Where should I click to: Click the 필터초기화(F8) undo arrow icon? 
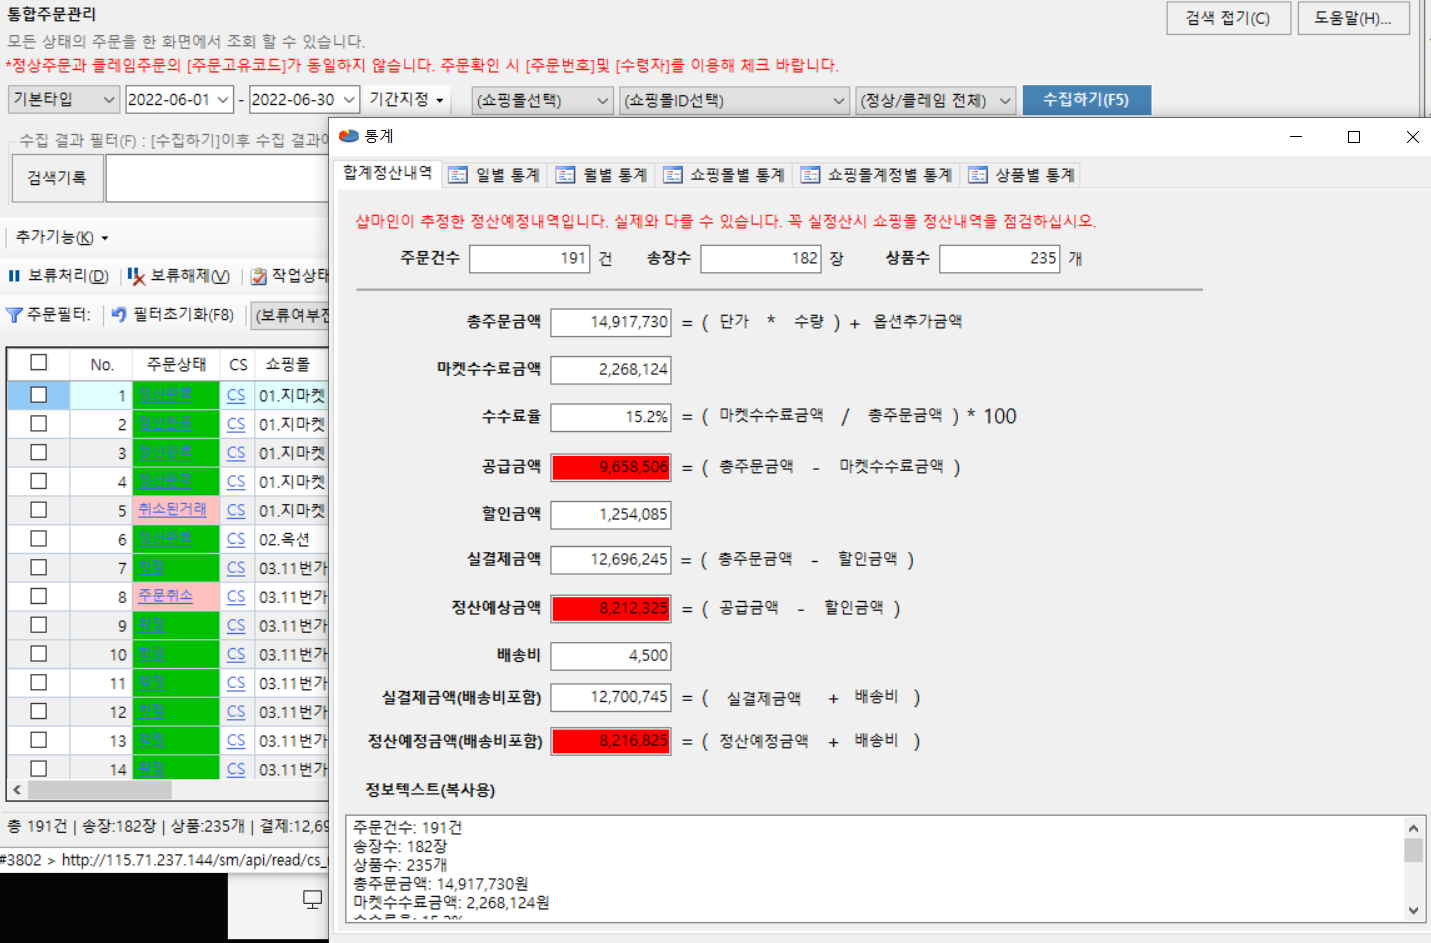coord(119,315)
